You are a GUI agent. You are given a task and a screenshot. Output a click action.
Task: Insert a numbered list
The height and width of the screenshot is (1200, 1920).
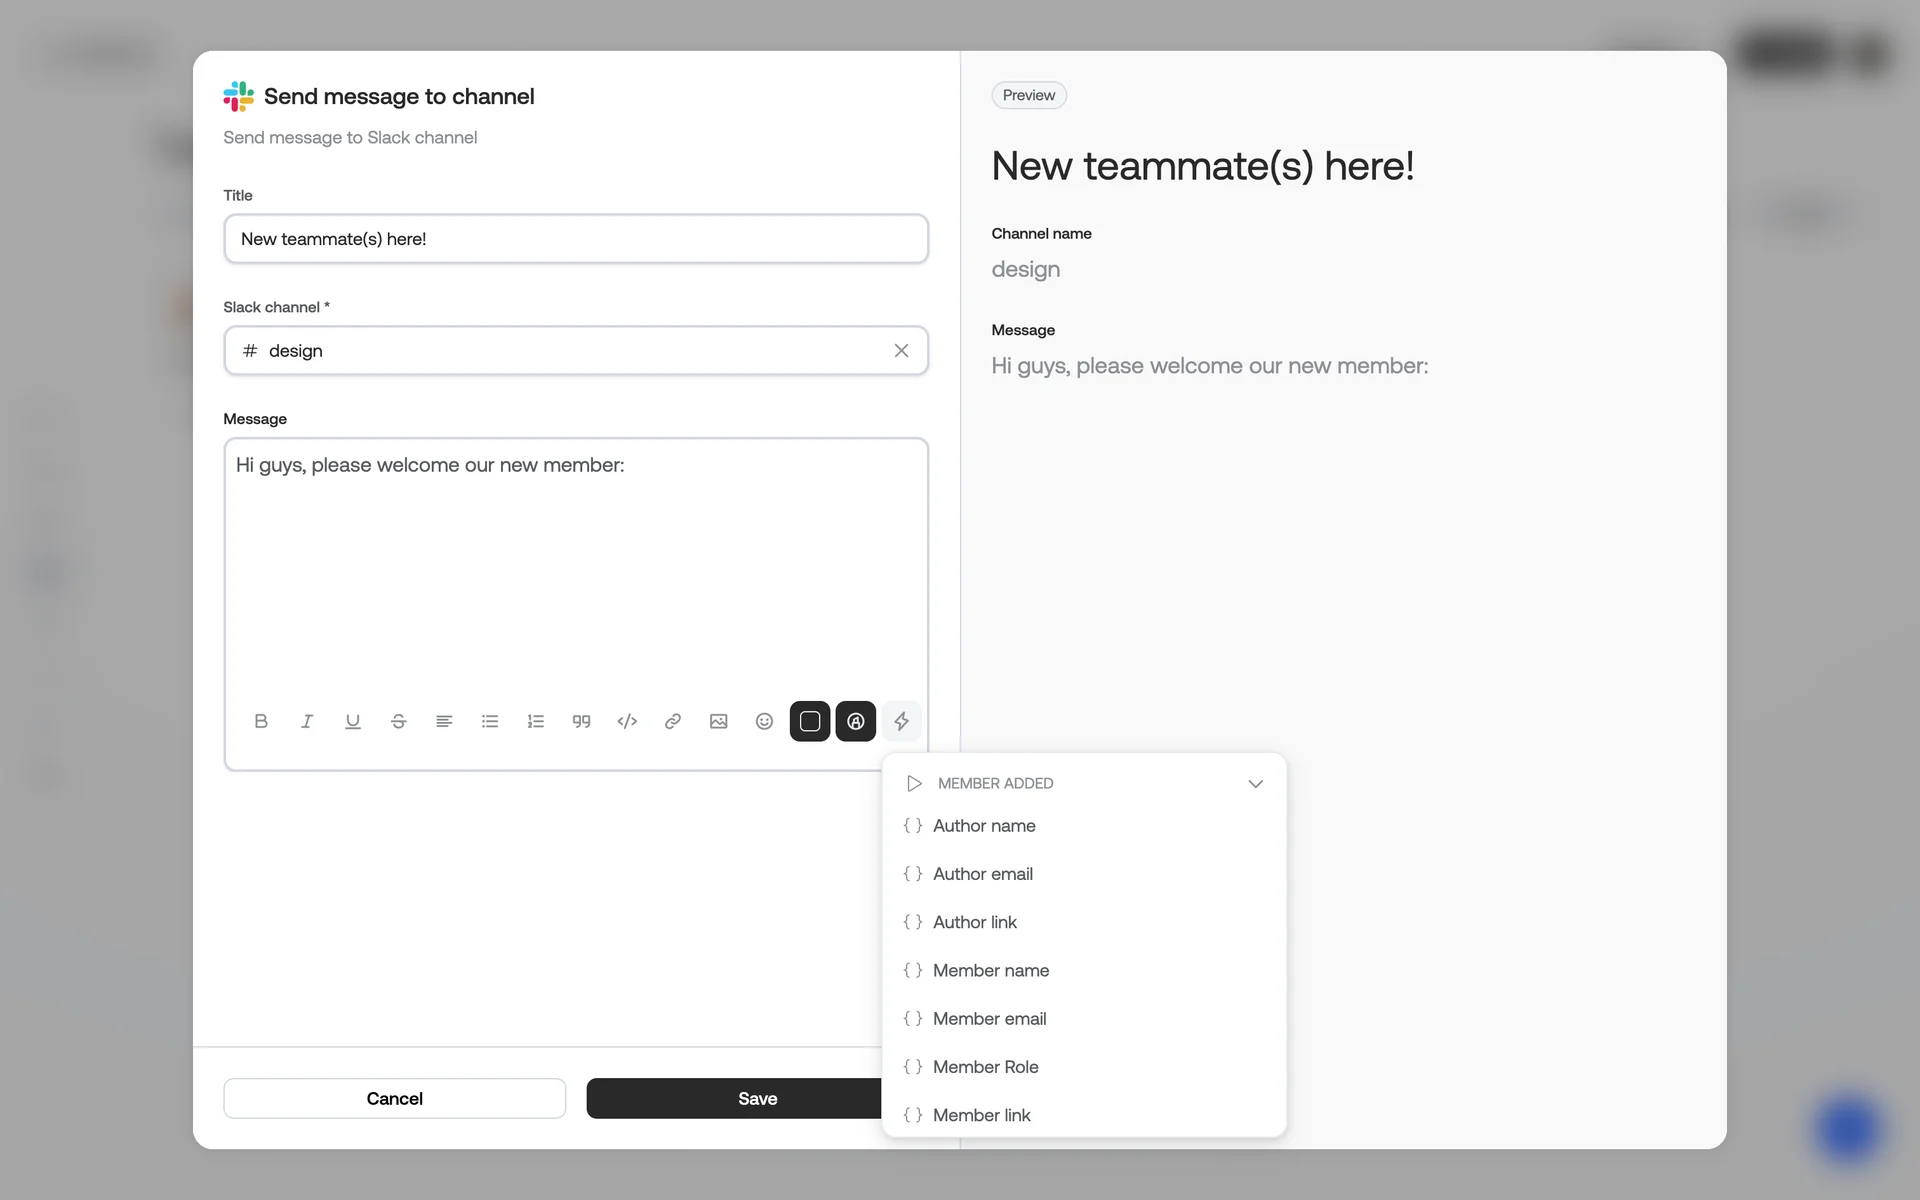point(536,721)
